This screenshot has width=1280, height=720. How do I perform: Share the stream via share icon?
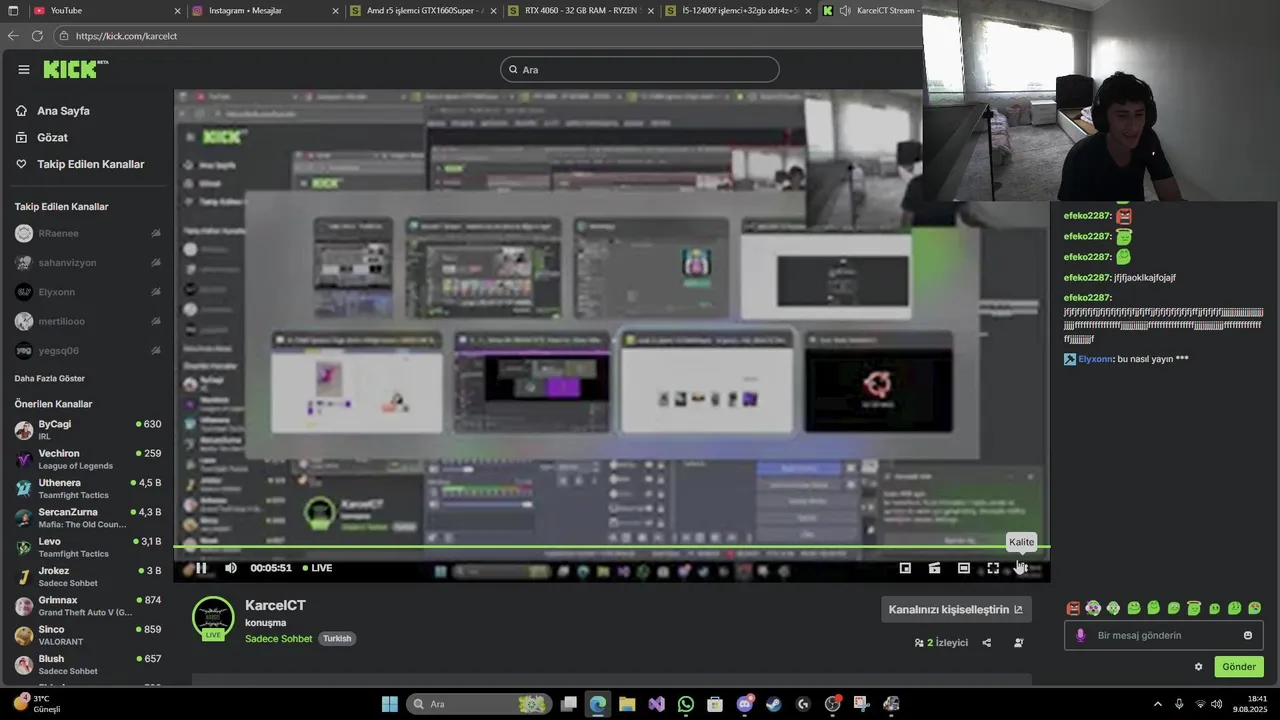pos(987,643)
